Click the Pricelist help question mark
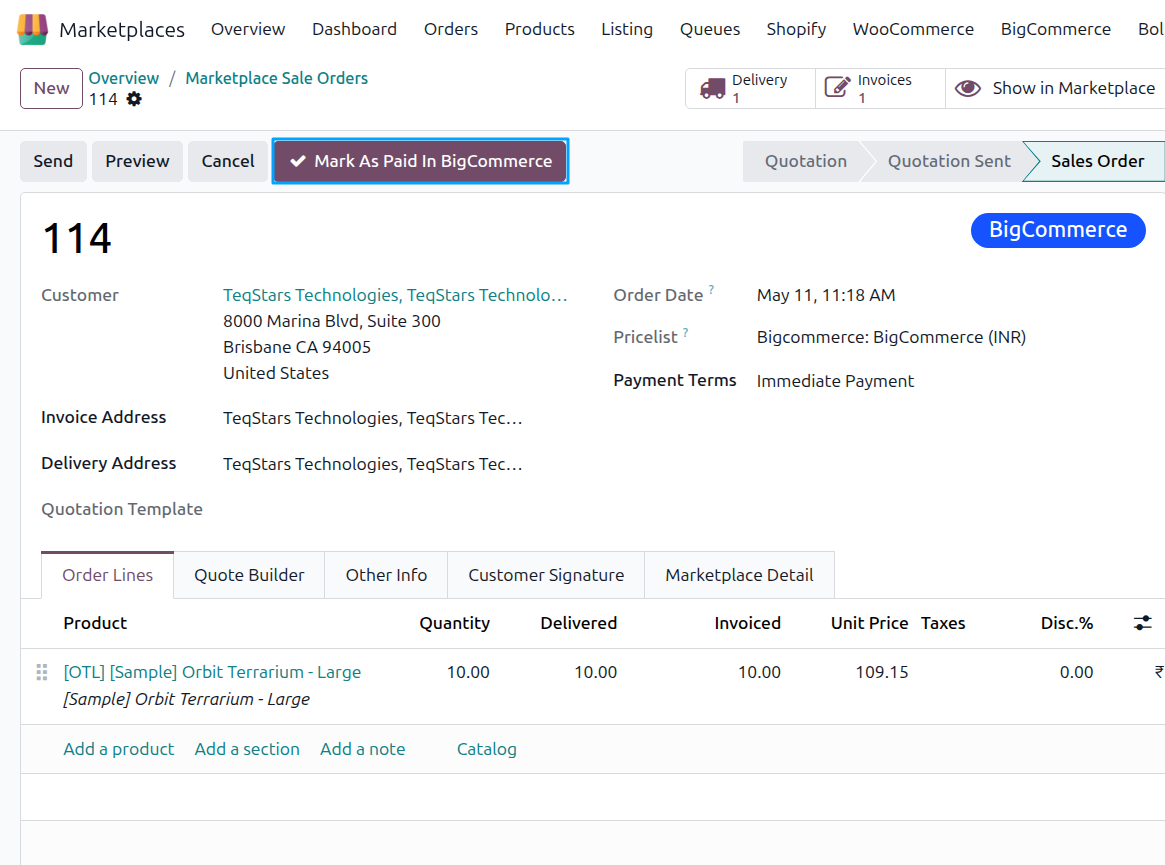1165x865 pixels. (x=685, y=332)
